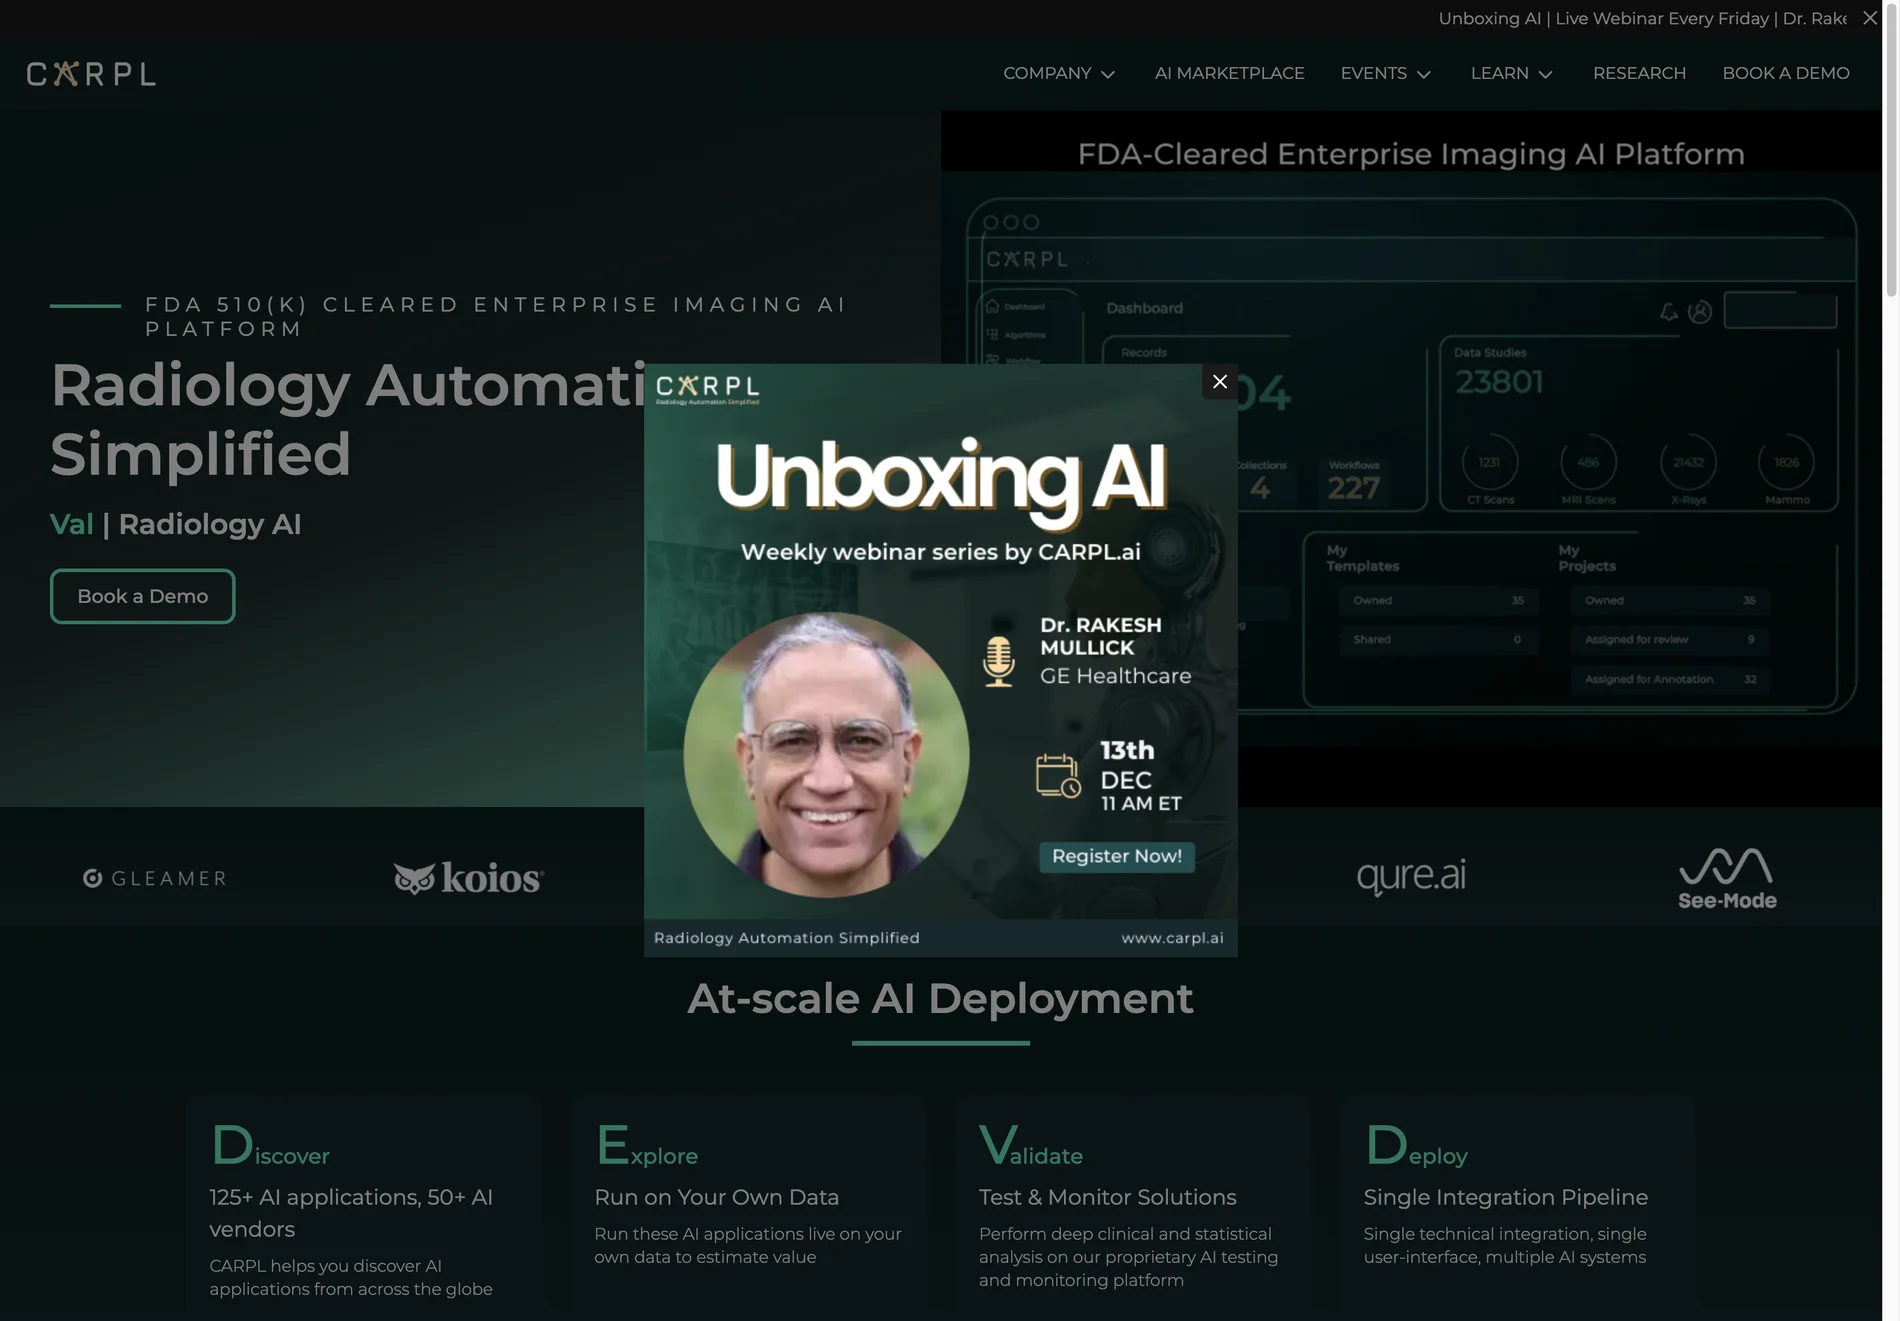Viewport: 1900px width, 1321px height.
Task: Dismiss the top webinar announcement banner
Action: coord(1870,18)
